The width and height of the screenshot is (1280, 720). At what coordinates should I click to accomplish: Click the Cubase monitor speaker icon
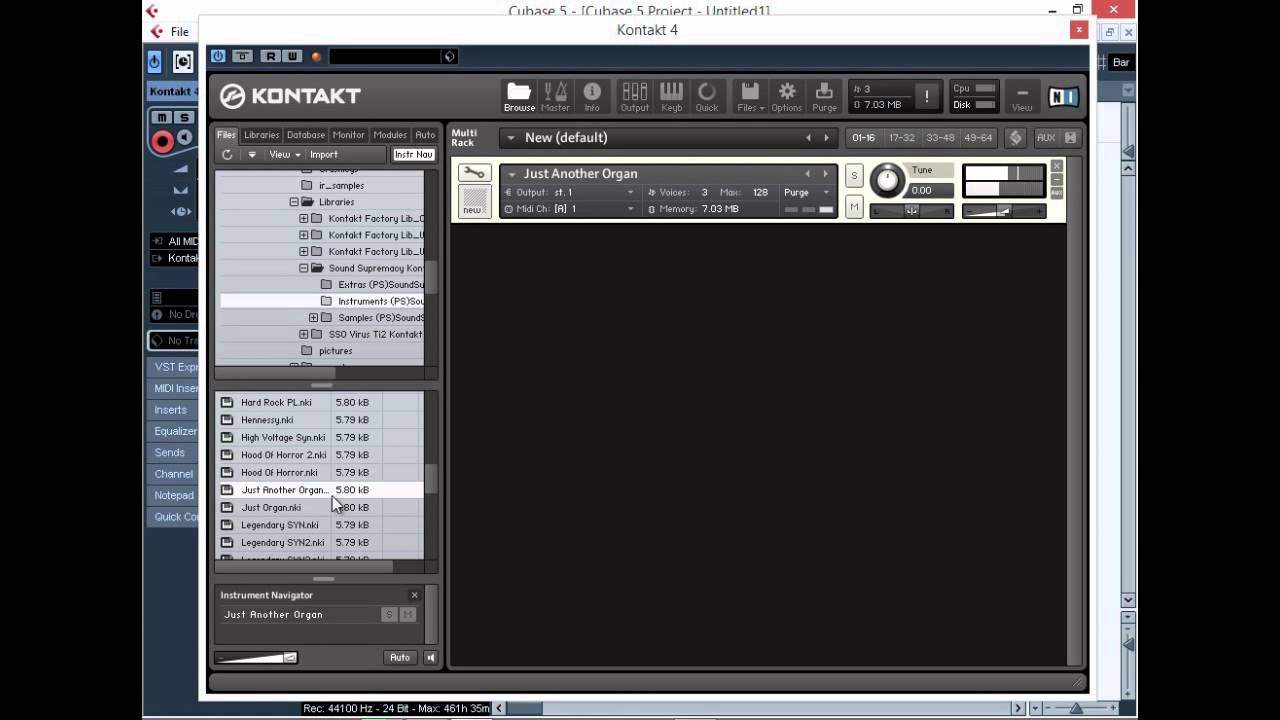click(x=184, y=138)
